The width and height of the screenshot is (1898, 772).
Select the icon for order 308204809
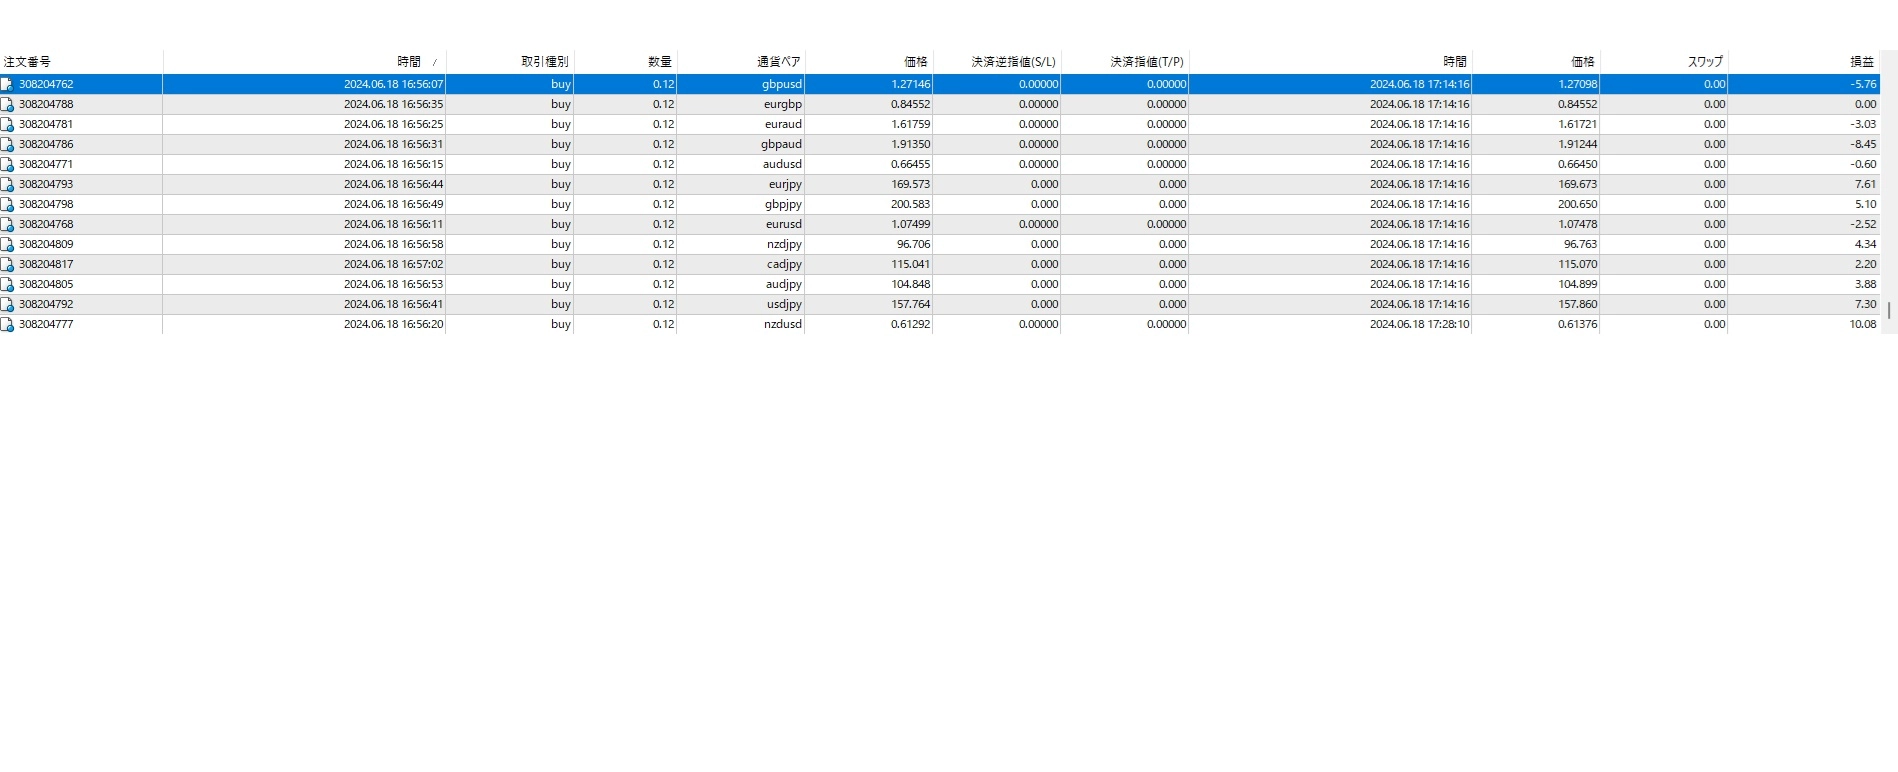(7, 245)
